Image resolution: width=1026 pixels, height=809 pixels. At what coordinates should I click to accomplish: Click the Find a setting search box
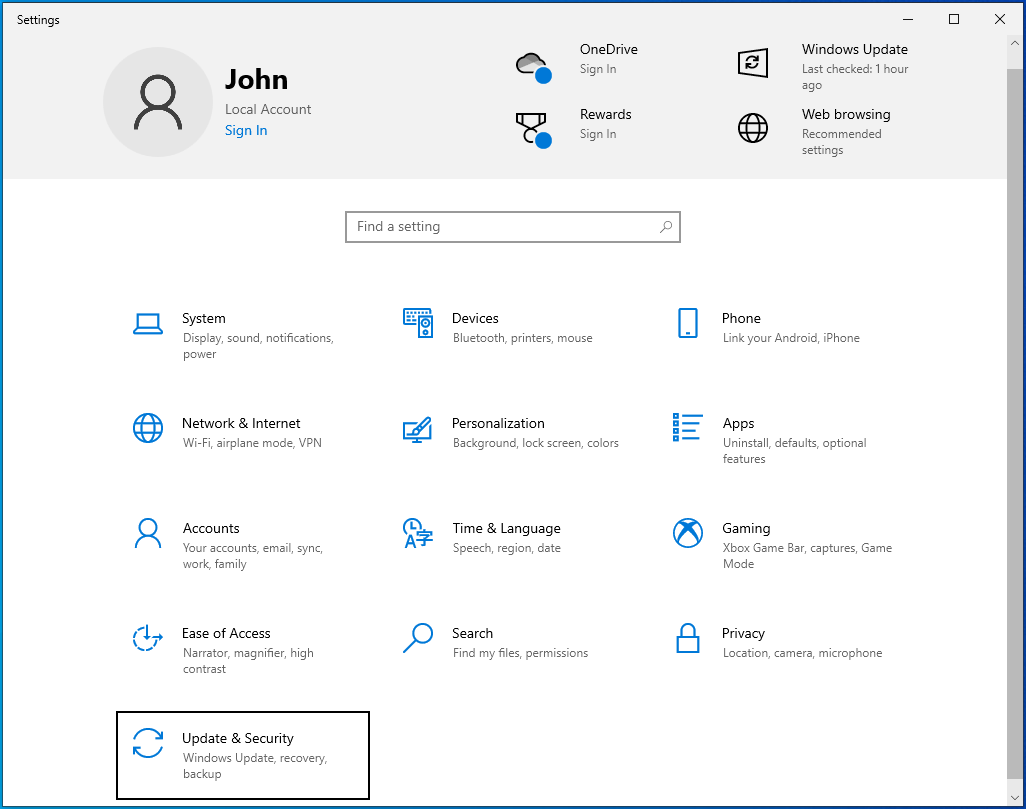pos(513,227)
